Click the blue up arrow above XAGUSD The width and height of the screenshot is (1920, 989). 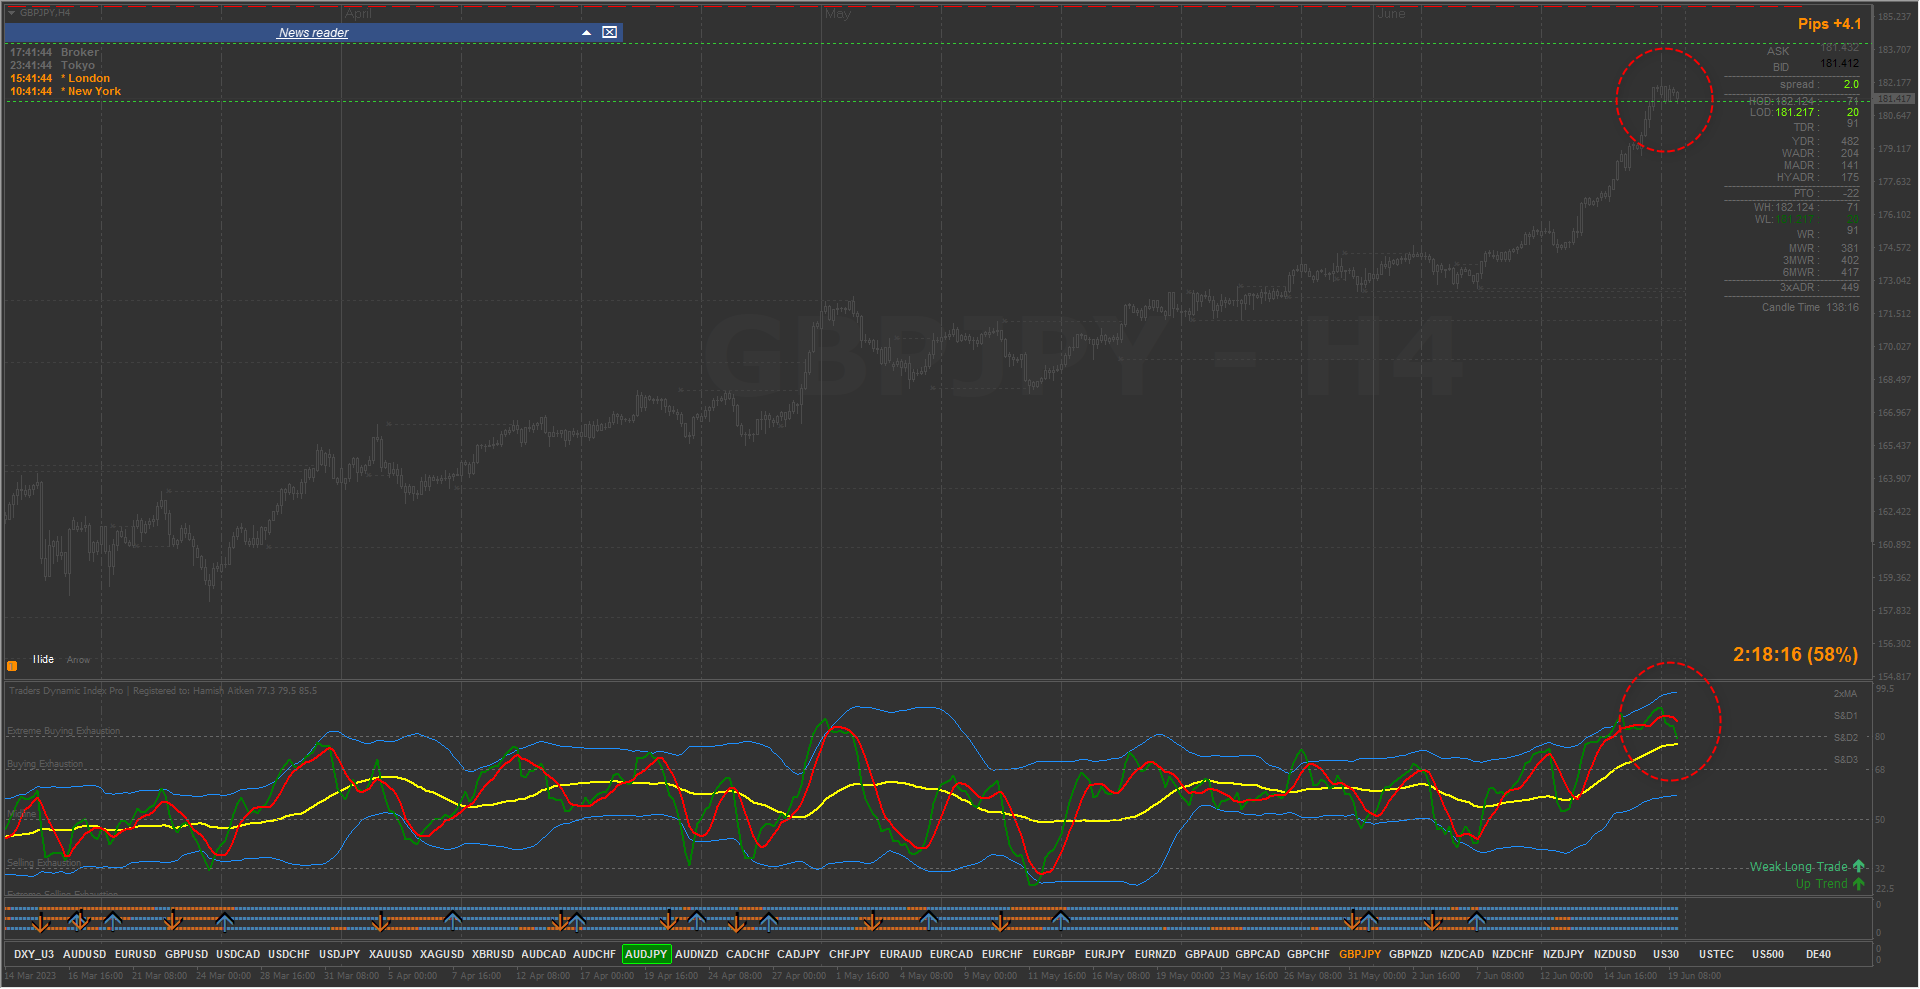point(453,920)
